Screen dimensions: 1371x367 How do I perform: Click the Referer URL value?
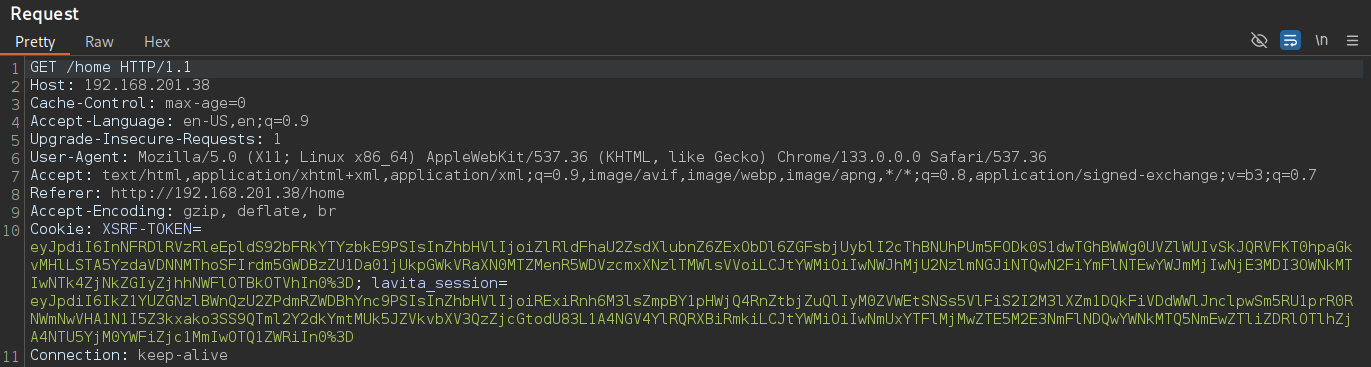coord(227,193)
